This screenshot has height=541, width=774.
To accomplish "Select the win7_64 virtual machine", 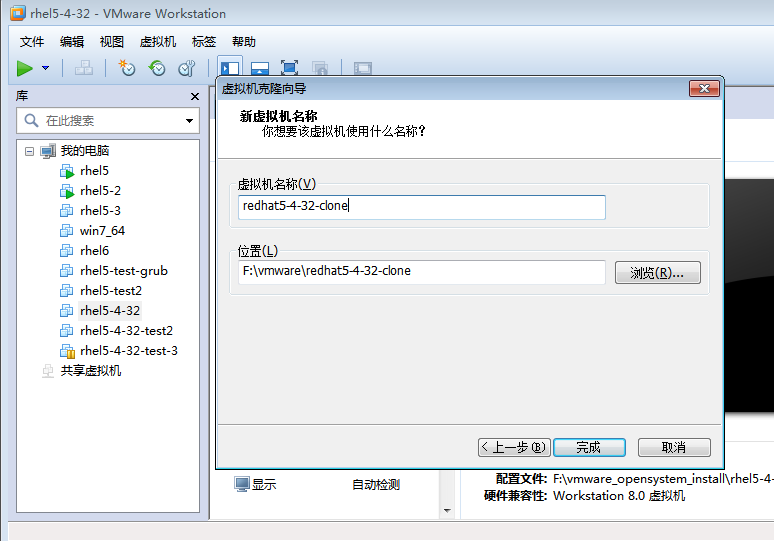I will [x=102, y=231].
